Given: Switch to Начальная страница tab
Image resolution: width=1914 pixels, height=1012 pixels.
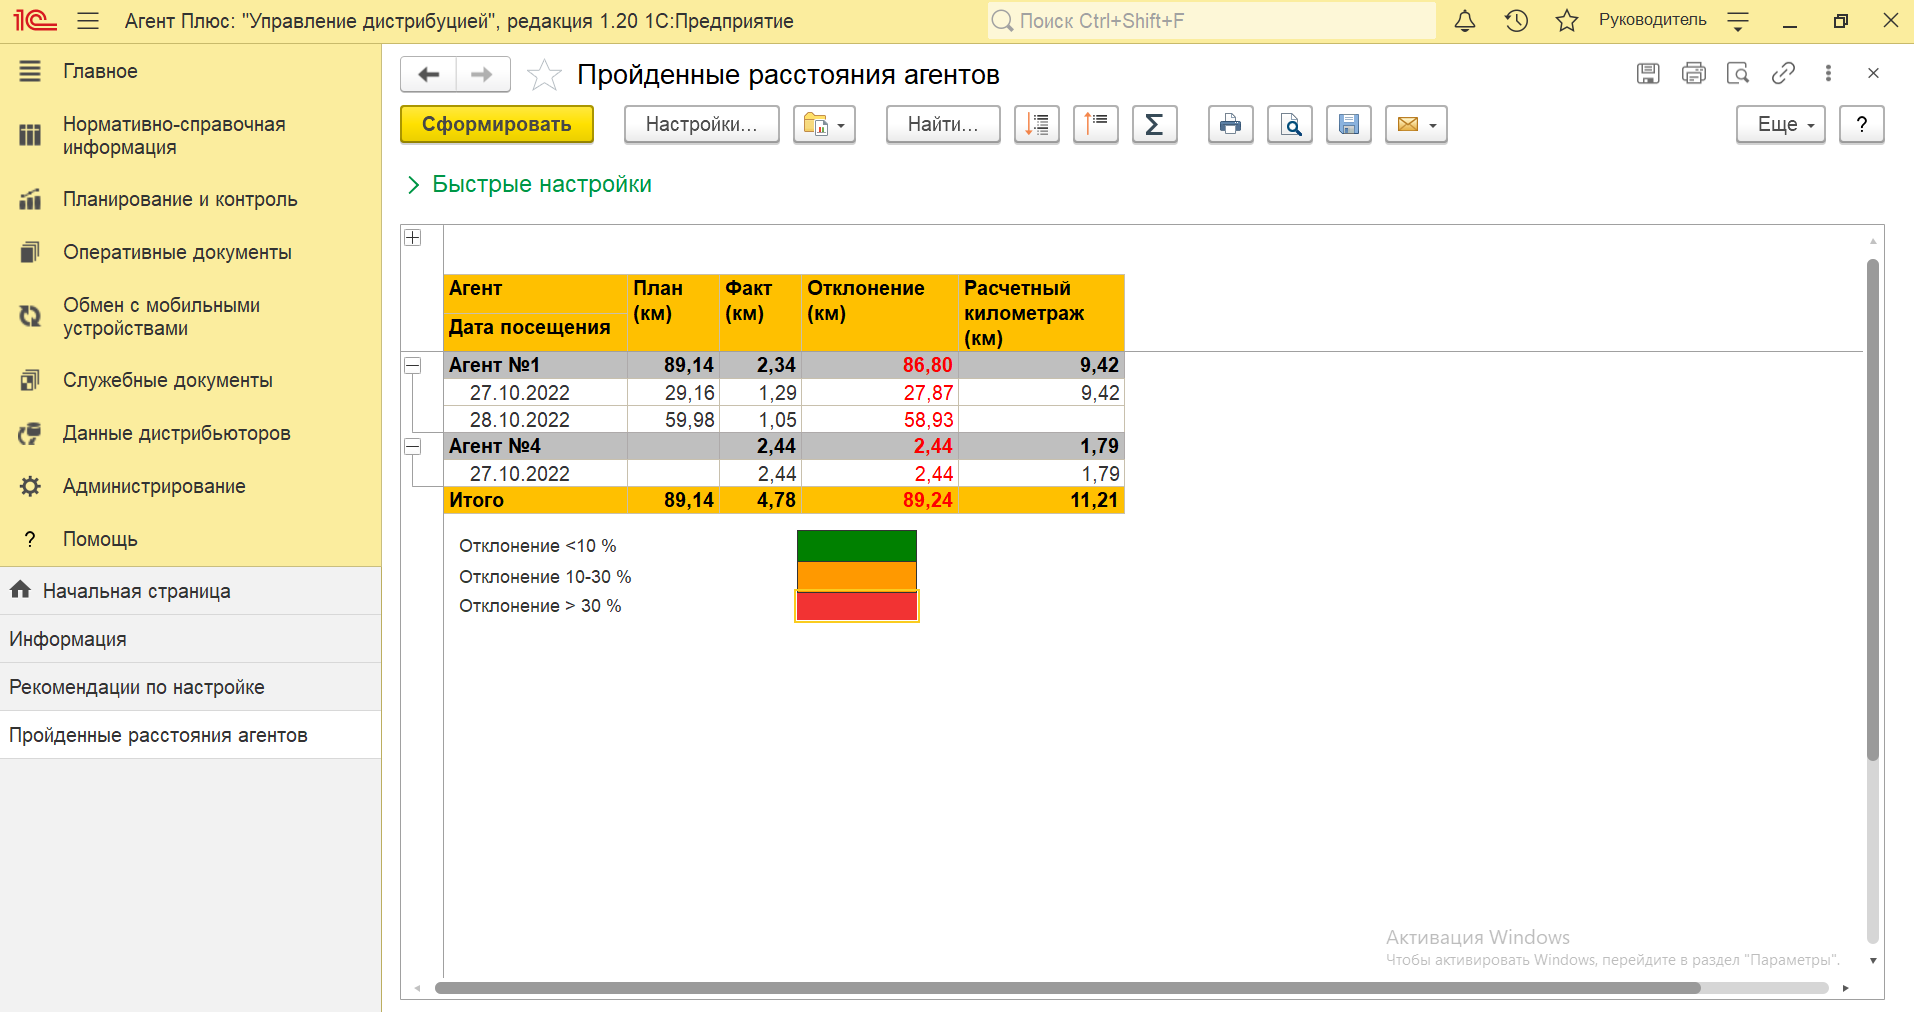Looking at the screenshot, I should tap(136, 591).
